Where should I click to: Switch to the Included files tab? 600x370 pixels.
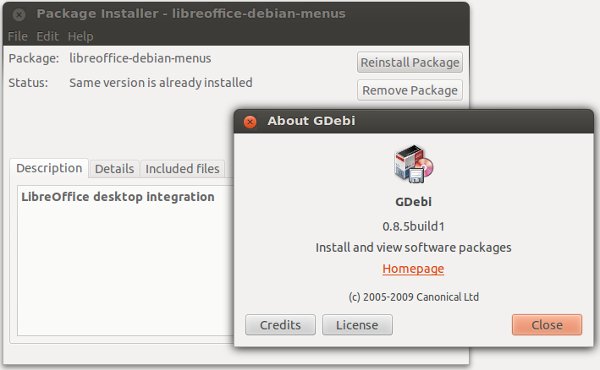coord(183,169)
